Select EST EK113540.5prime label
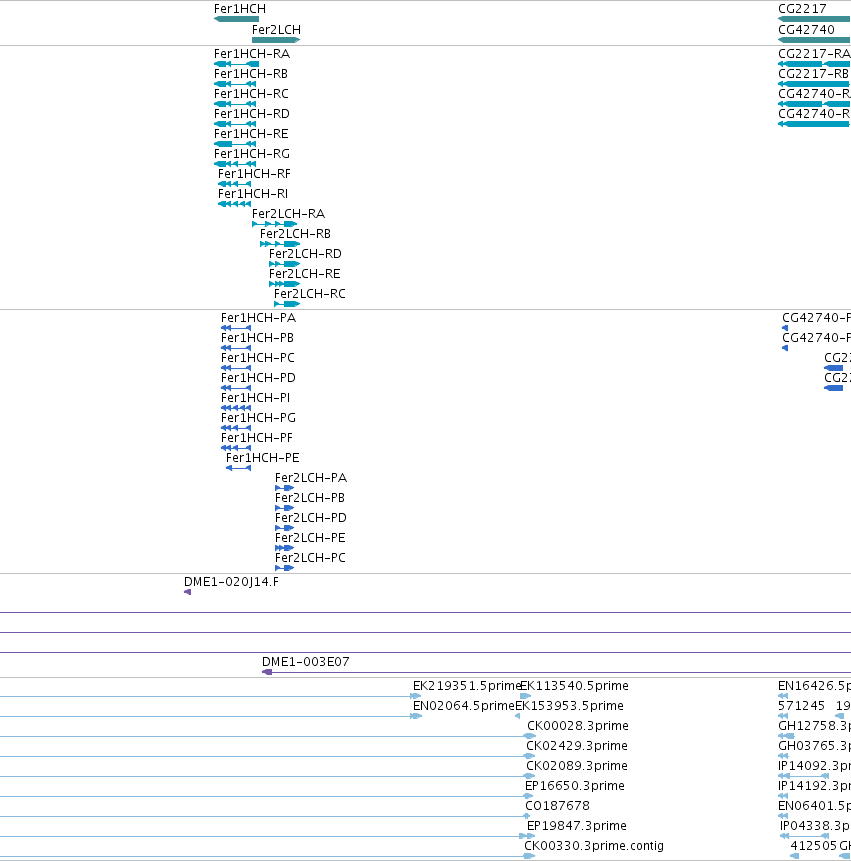Image resolution: width=851 pixels, height=861 pixels. point(574,686)
